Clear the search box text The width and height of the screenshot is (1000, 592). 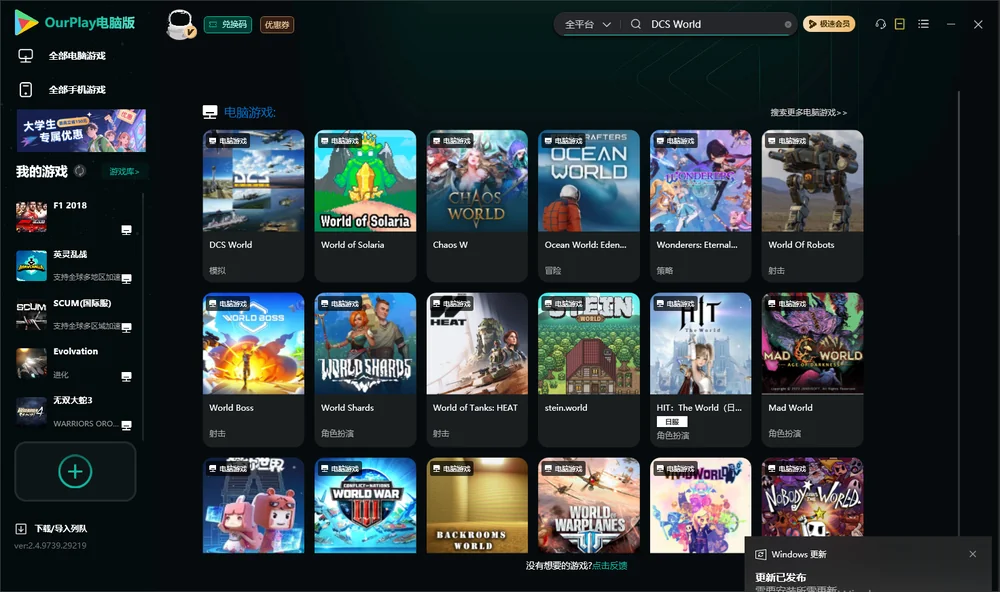(788, 24)
